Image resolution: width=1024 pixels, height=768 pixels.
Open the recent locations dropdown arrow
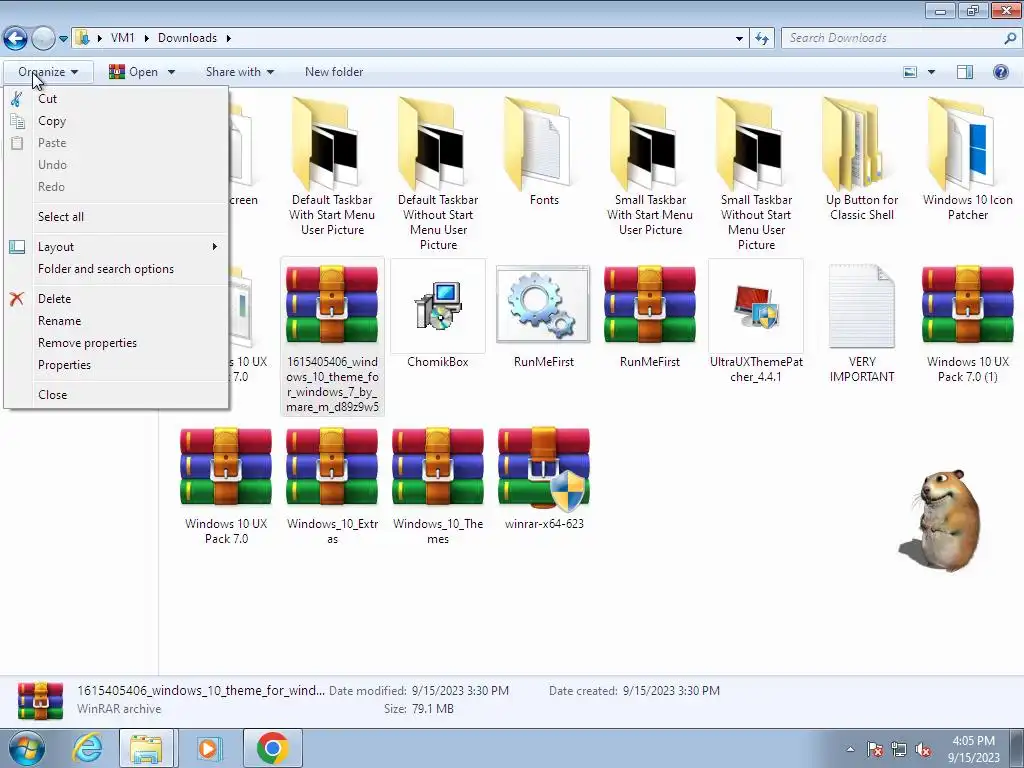(x=63, y=39)
